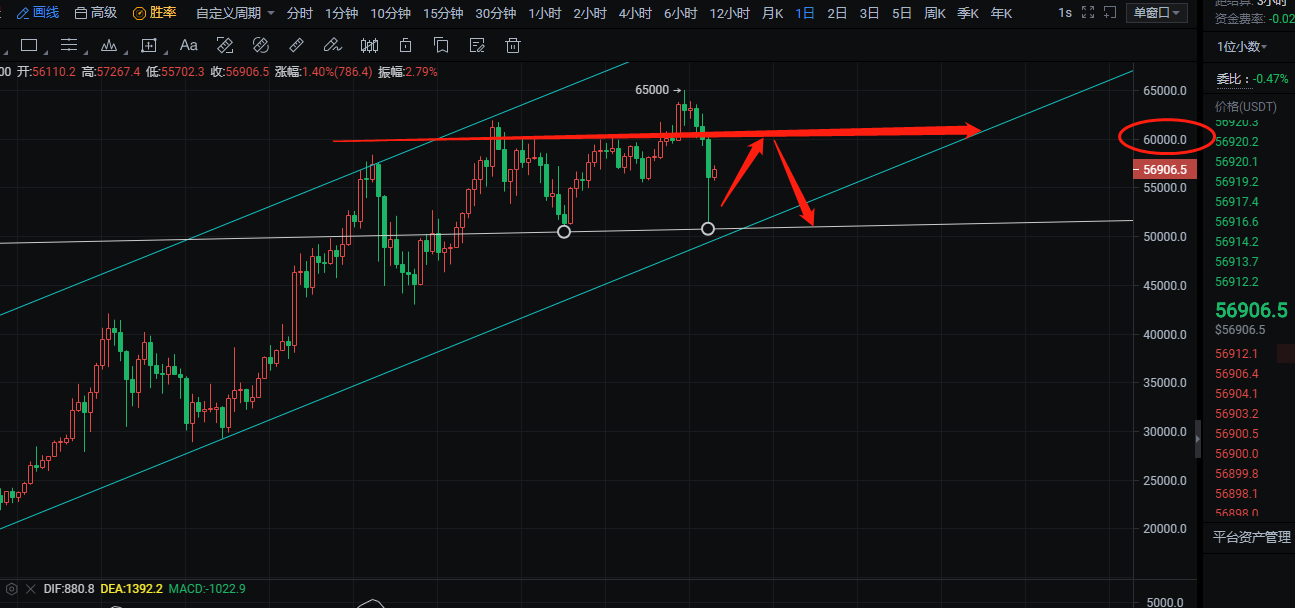This screenshot has width=1295, height=608.
Task: Switch to 周K weekly timeframe
Action: [935, 13]
